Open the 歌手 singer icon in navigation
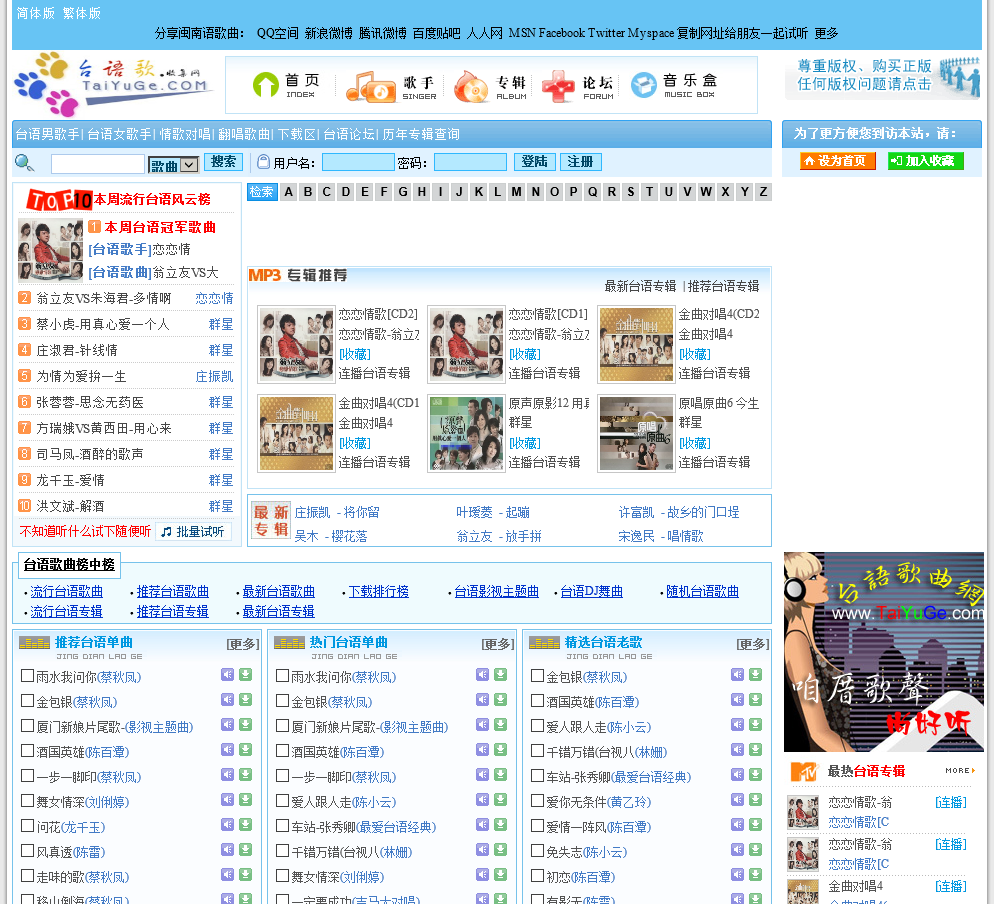This screenshot has height=904, width=994. [x=391, y=87]
